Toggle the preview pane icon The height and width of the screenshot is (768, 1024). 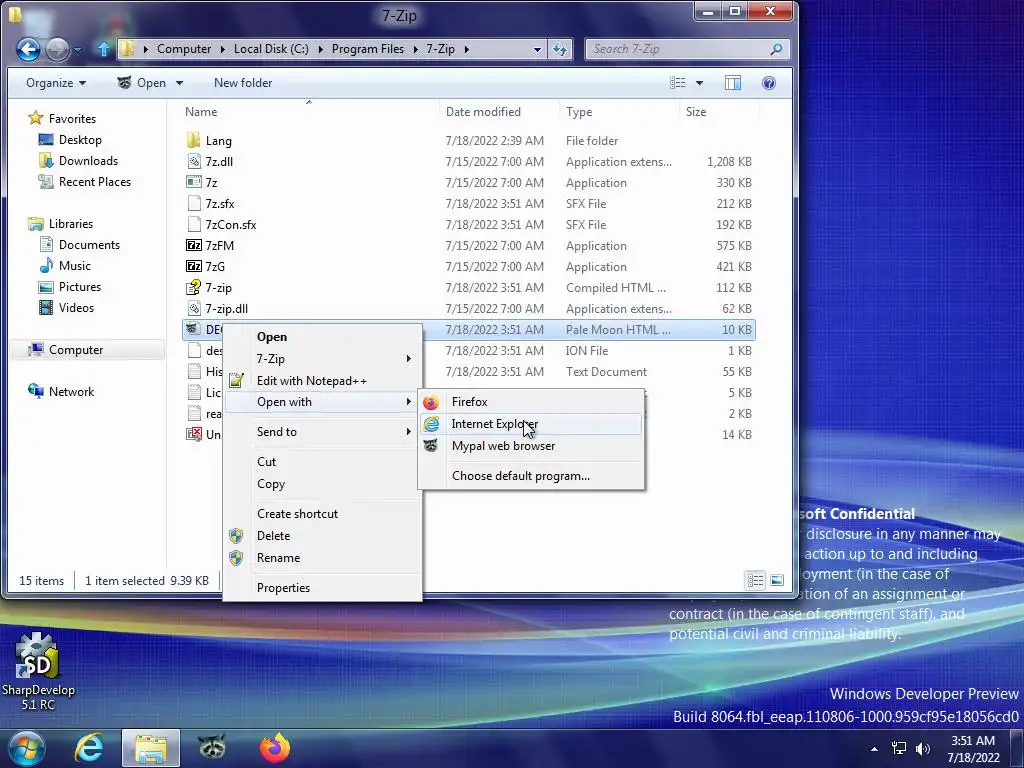[733, 83]
